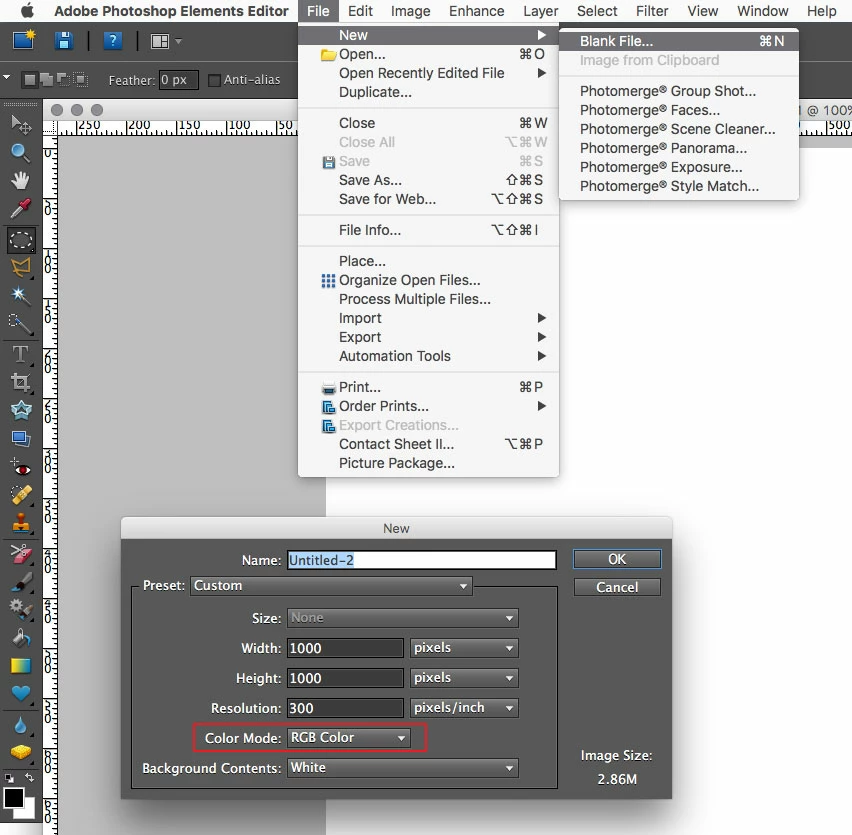
Task: Click OK in the New dialog
Action: (x=617, y=559)
